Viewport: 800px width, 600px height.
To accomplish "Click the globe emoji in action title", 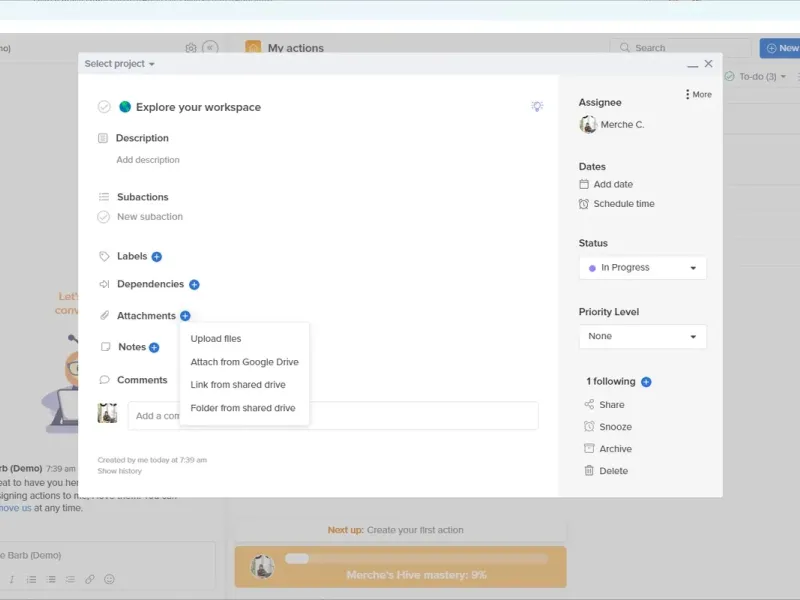I will point(125,107).
